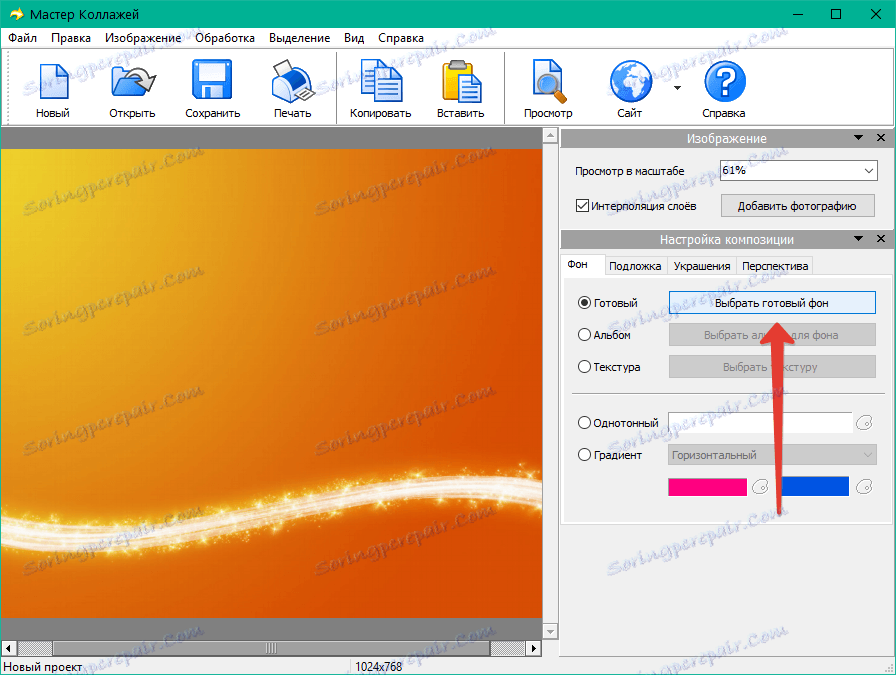Close the Настройка композиции panel
Screen dimensions: 896x675
(881, 238)
